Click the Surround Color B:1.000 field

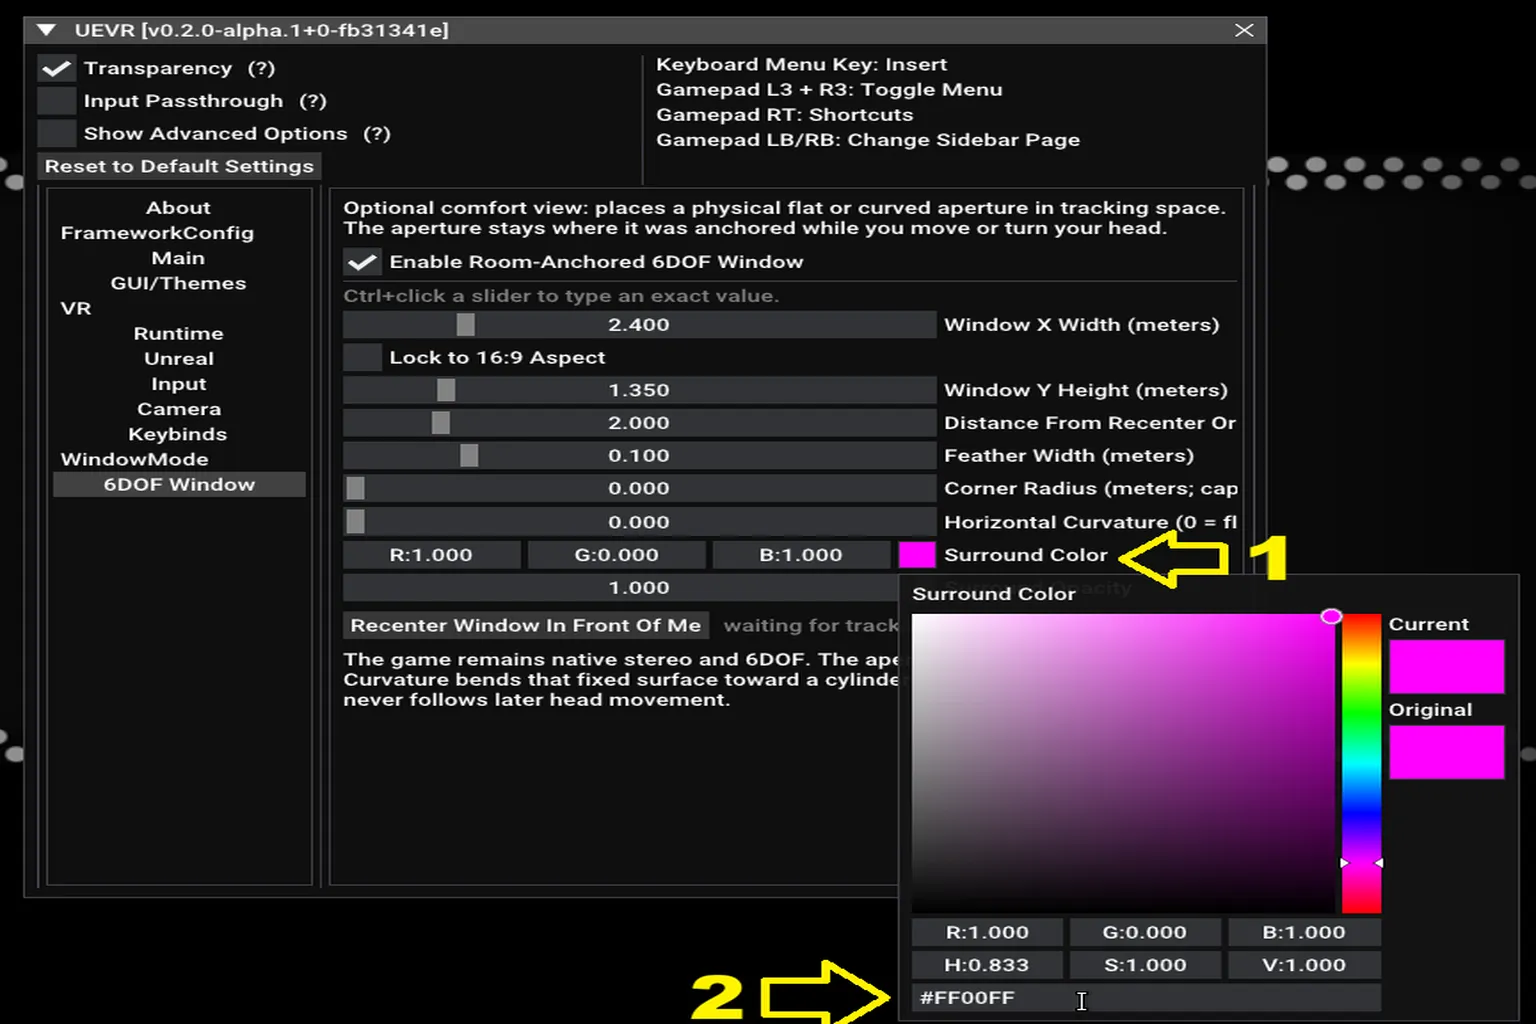coord(801,555)
